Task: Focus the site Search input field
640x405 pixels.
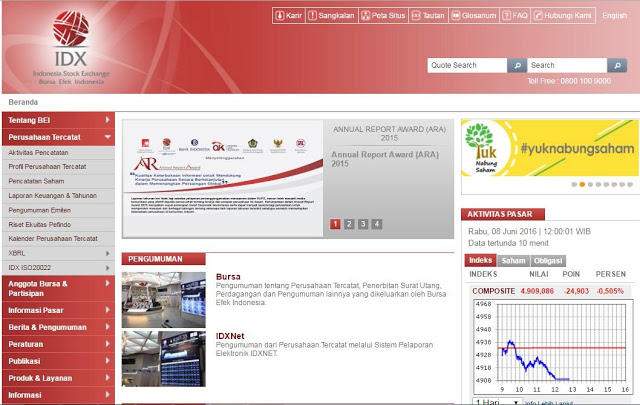Action: pos(567,65)
